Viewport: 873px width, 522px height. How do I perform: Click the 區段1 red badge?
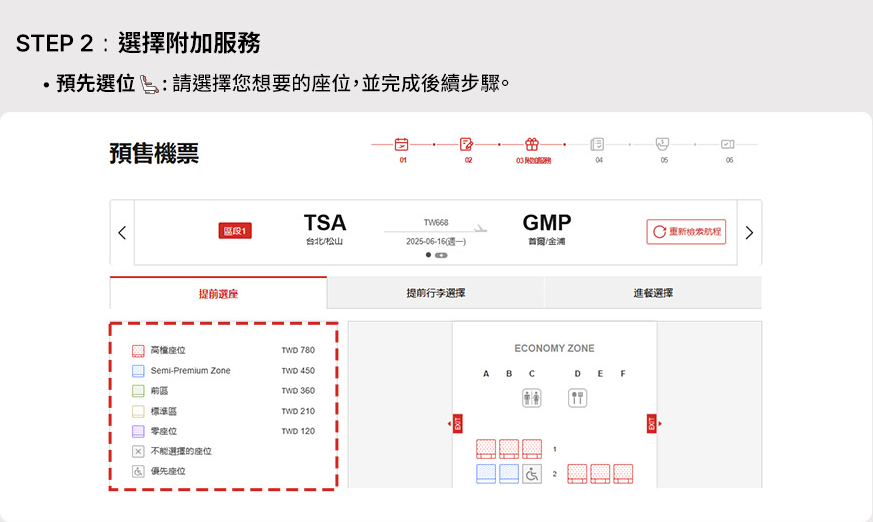click(235, 232)
